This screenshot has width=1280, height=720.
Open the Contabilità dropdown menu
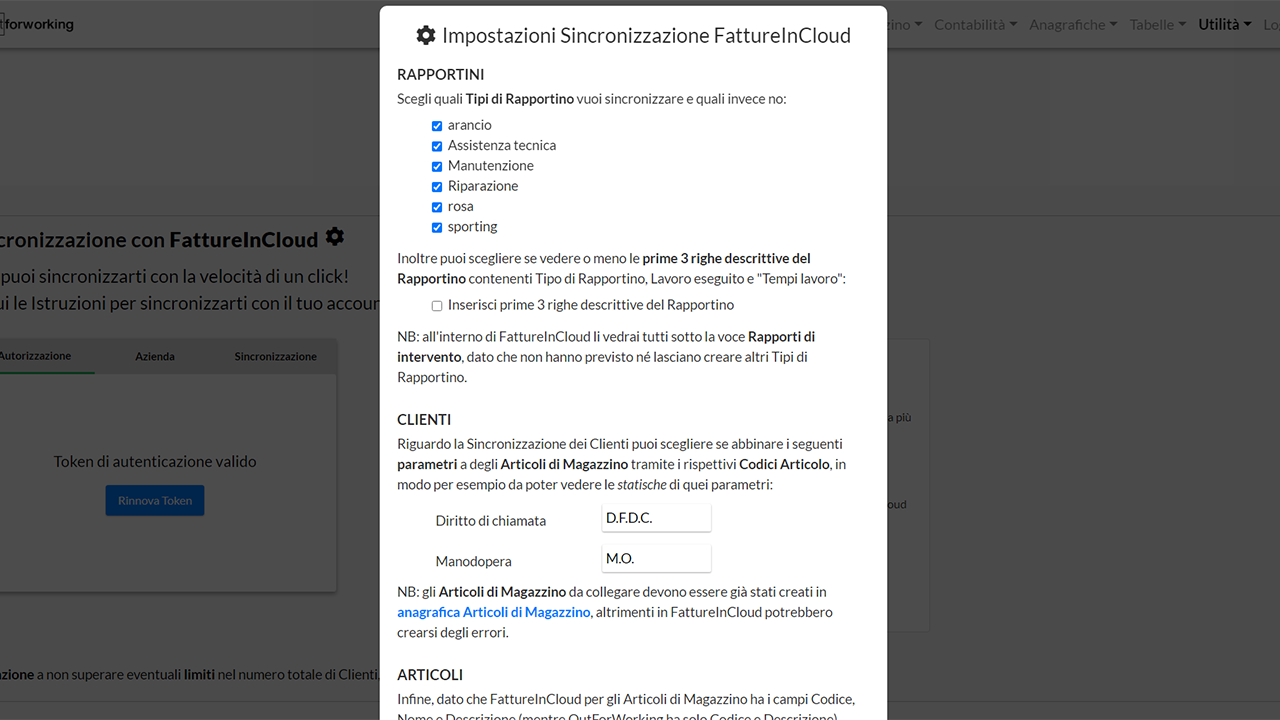(x=975, y=25)
